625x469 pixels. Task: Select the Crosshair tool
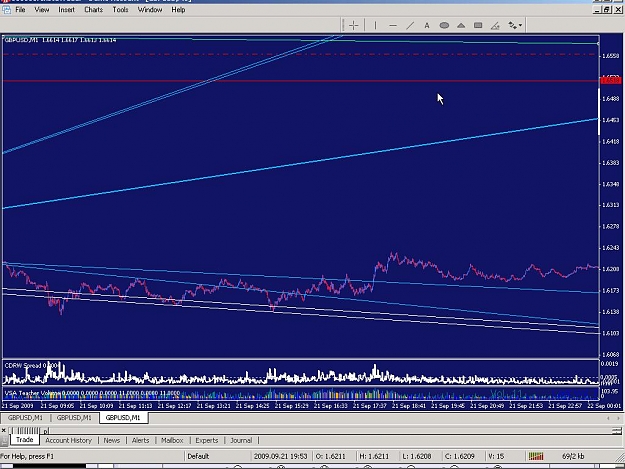point(354,26)
